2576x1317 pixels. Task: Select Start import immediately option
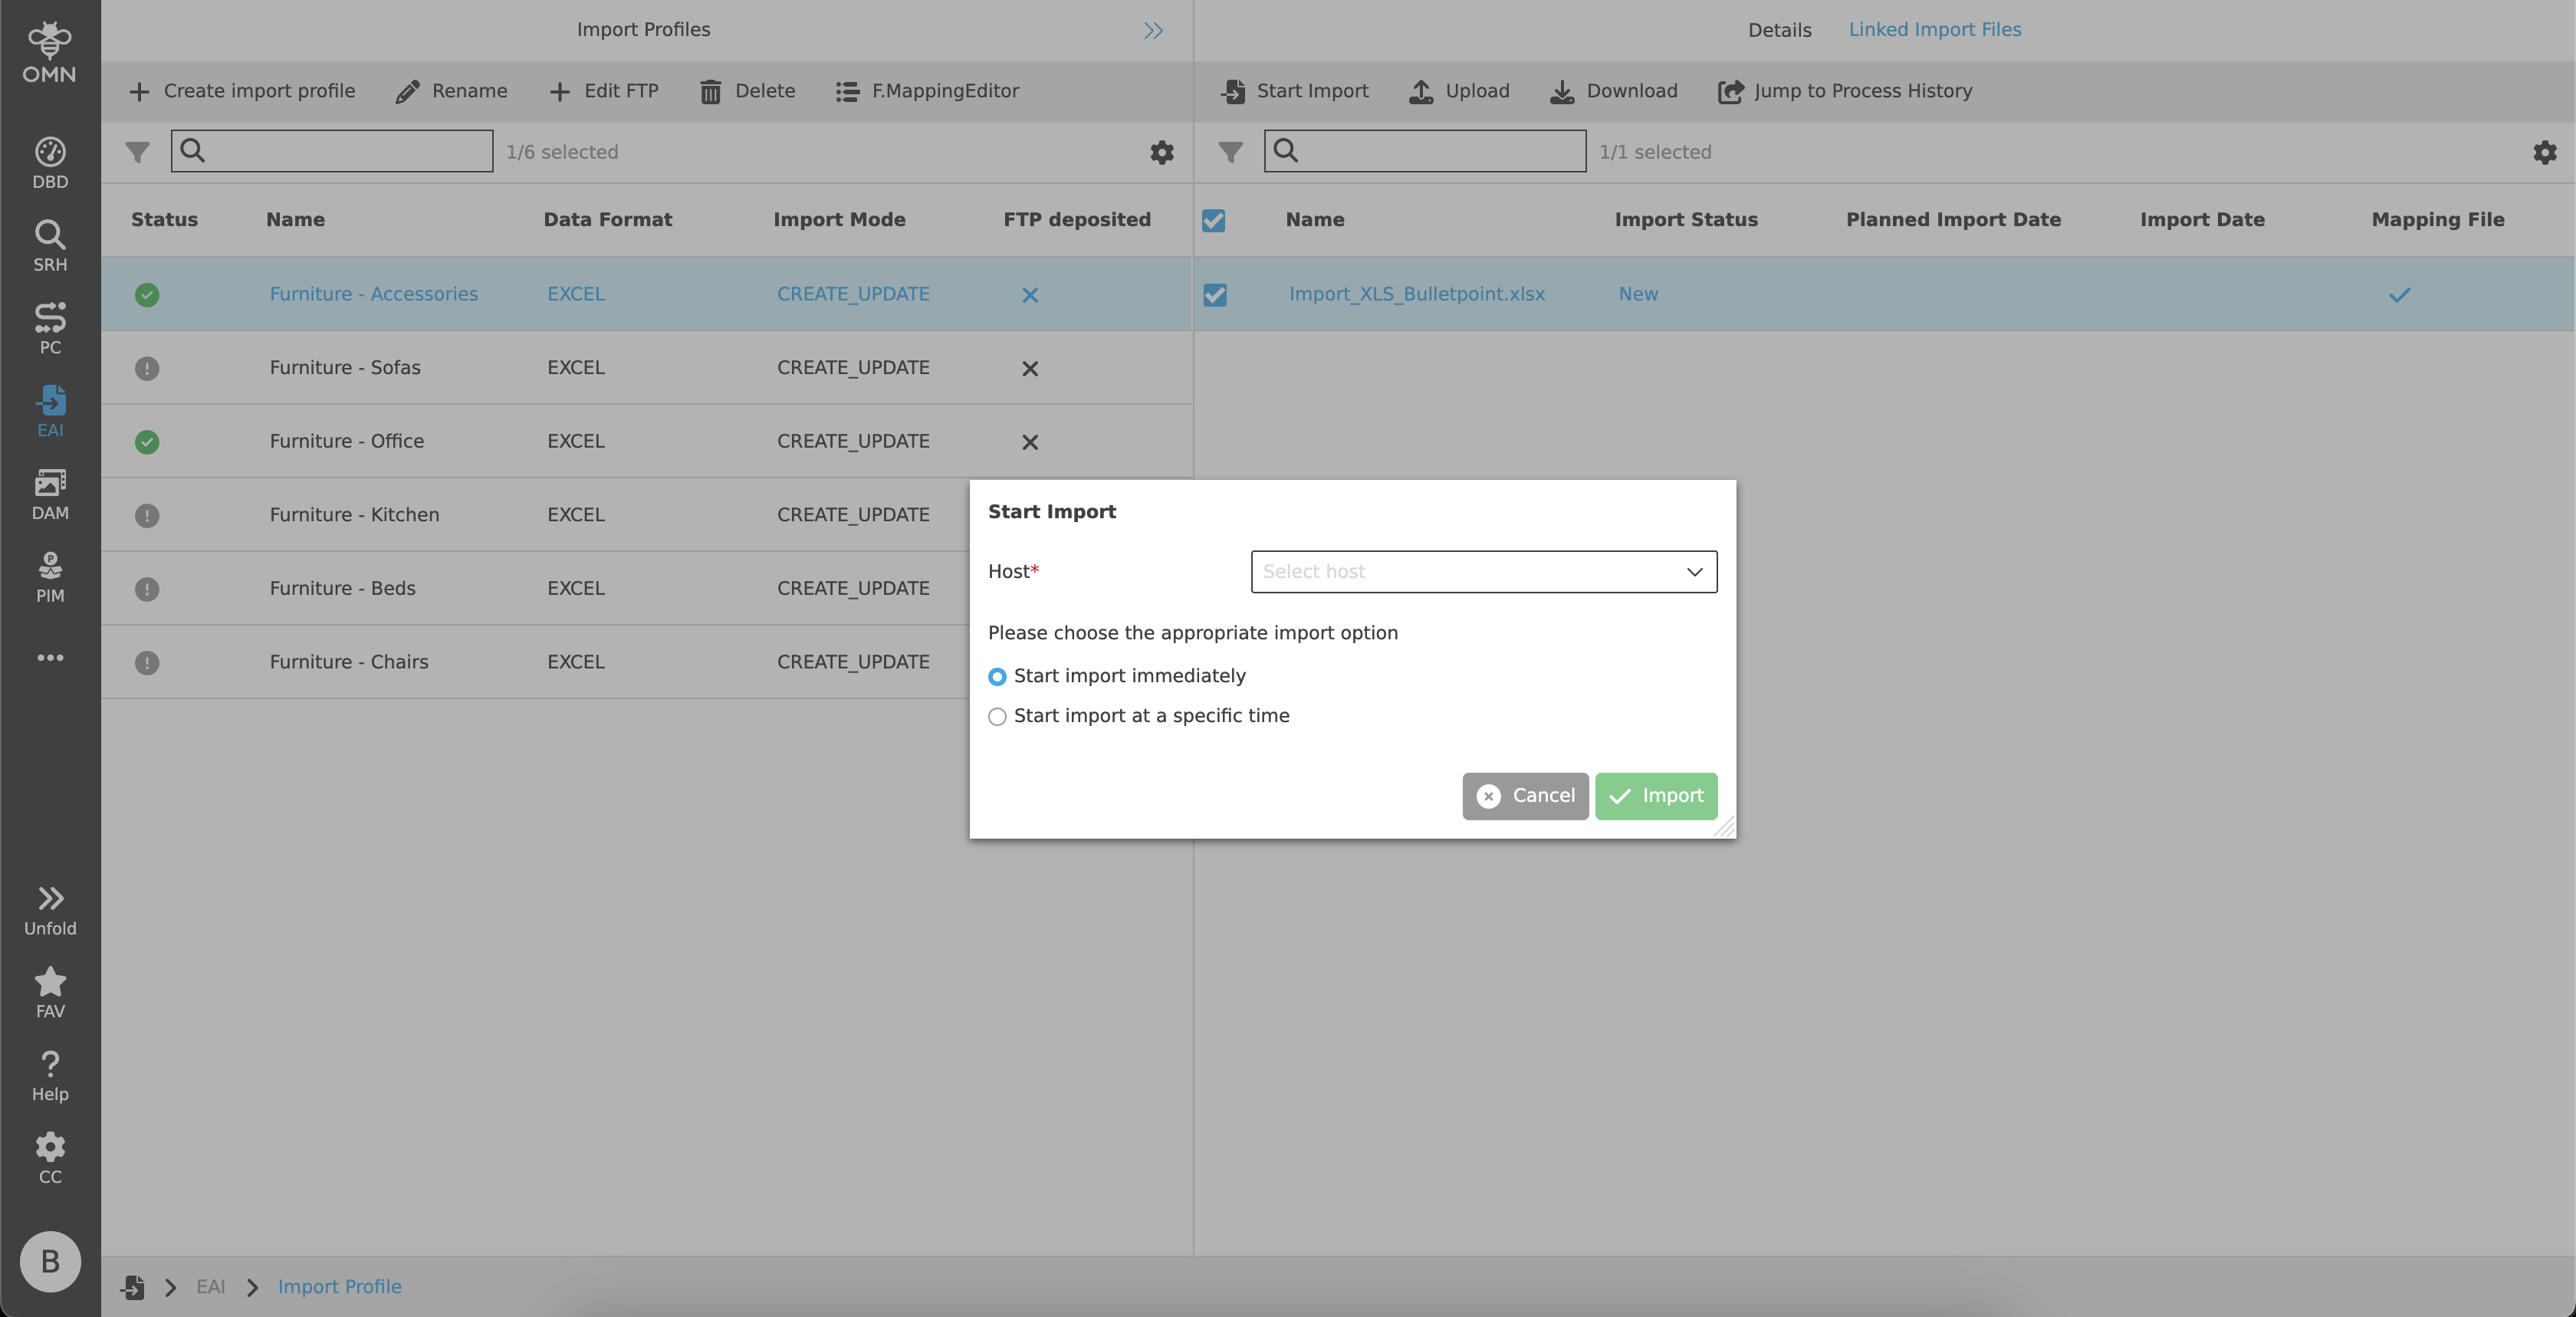(x=997, y=677)
